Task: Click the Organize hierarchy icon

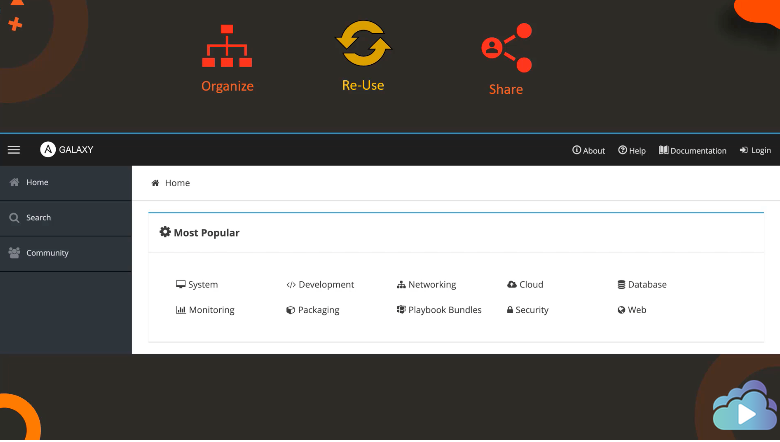Action: (227, 46)
